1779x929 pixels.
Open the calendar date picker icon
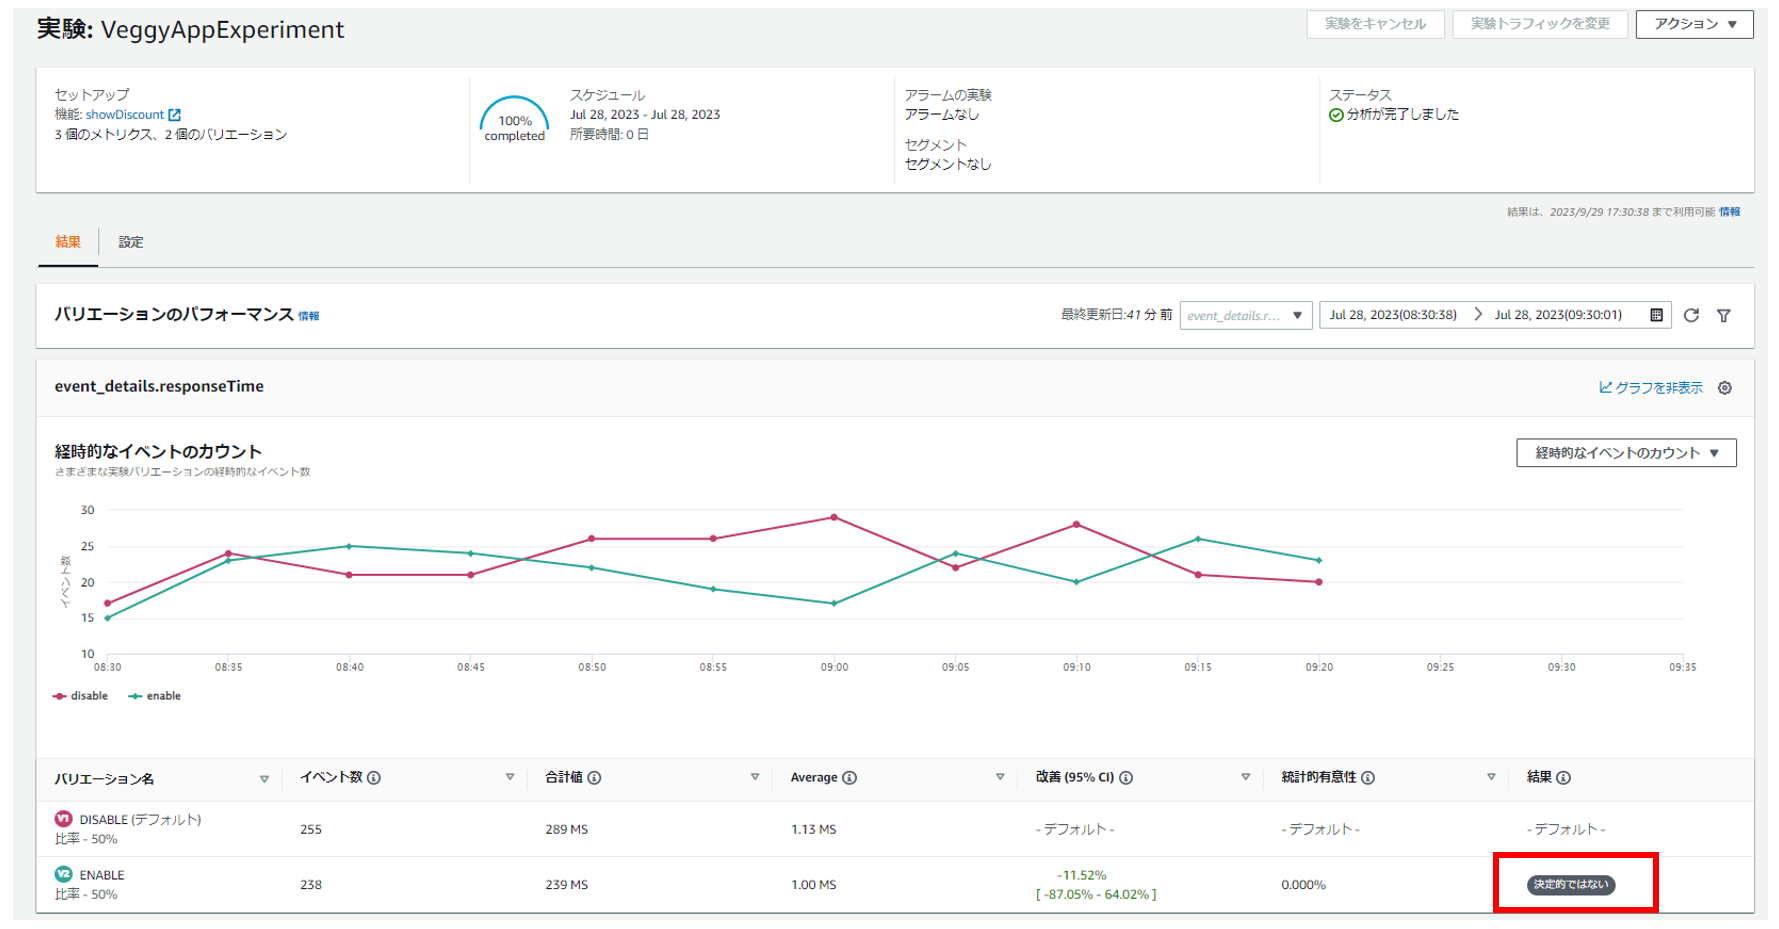point(1656,315)
